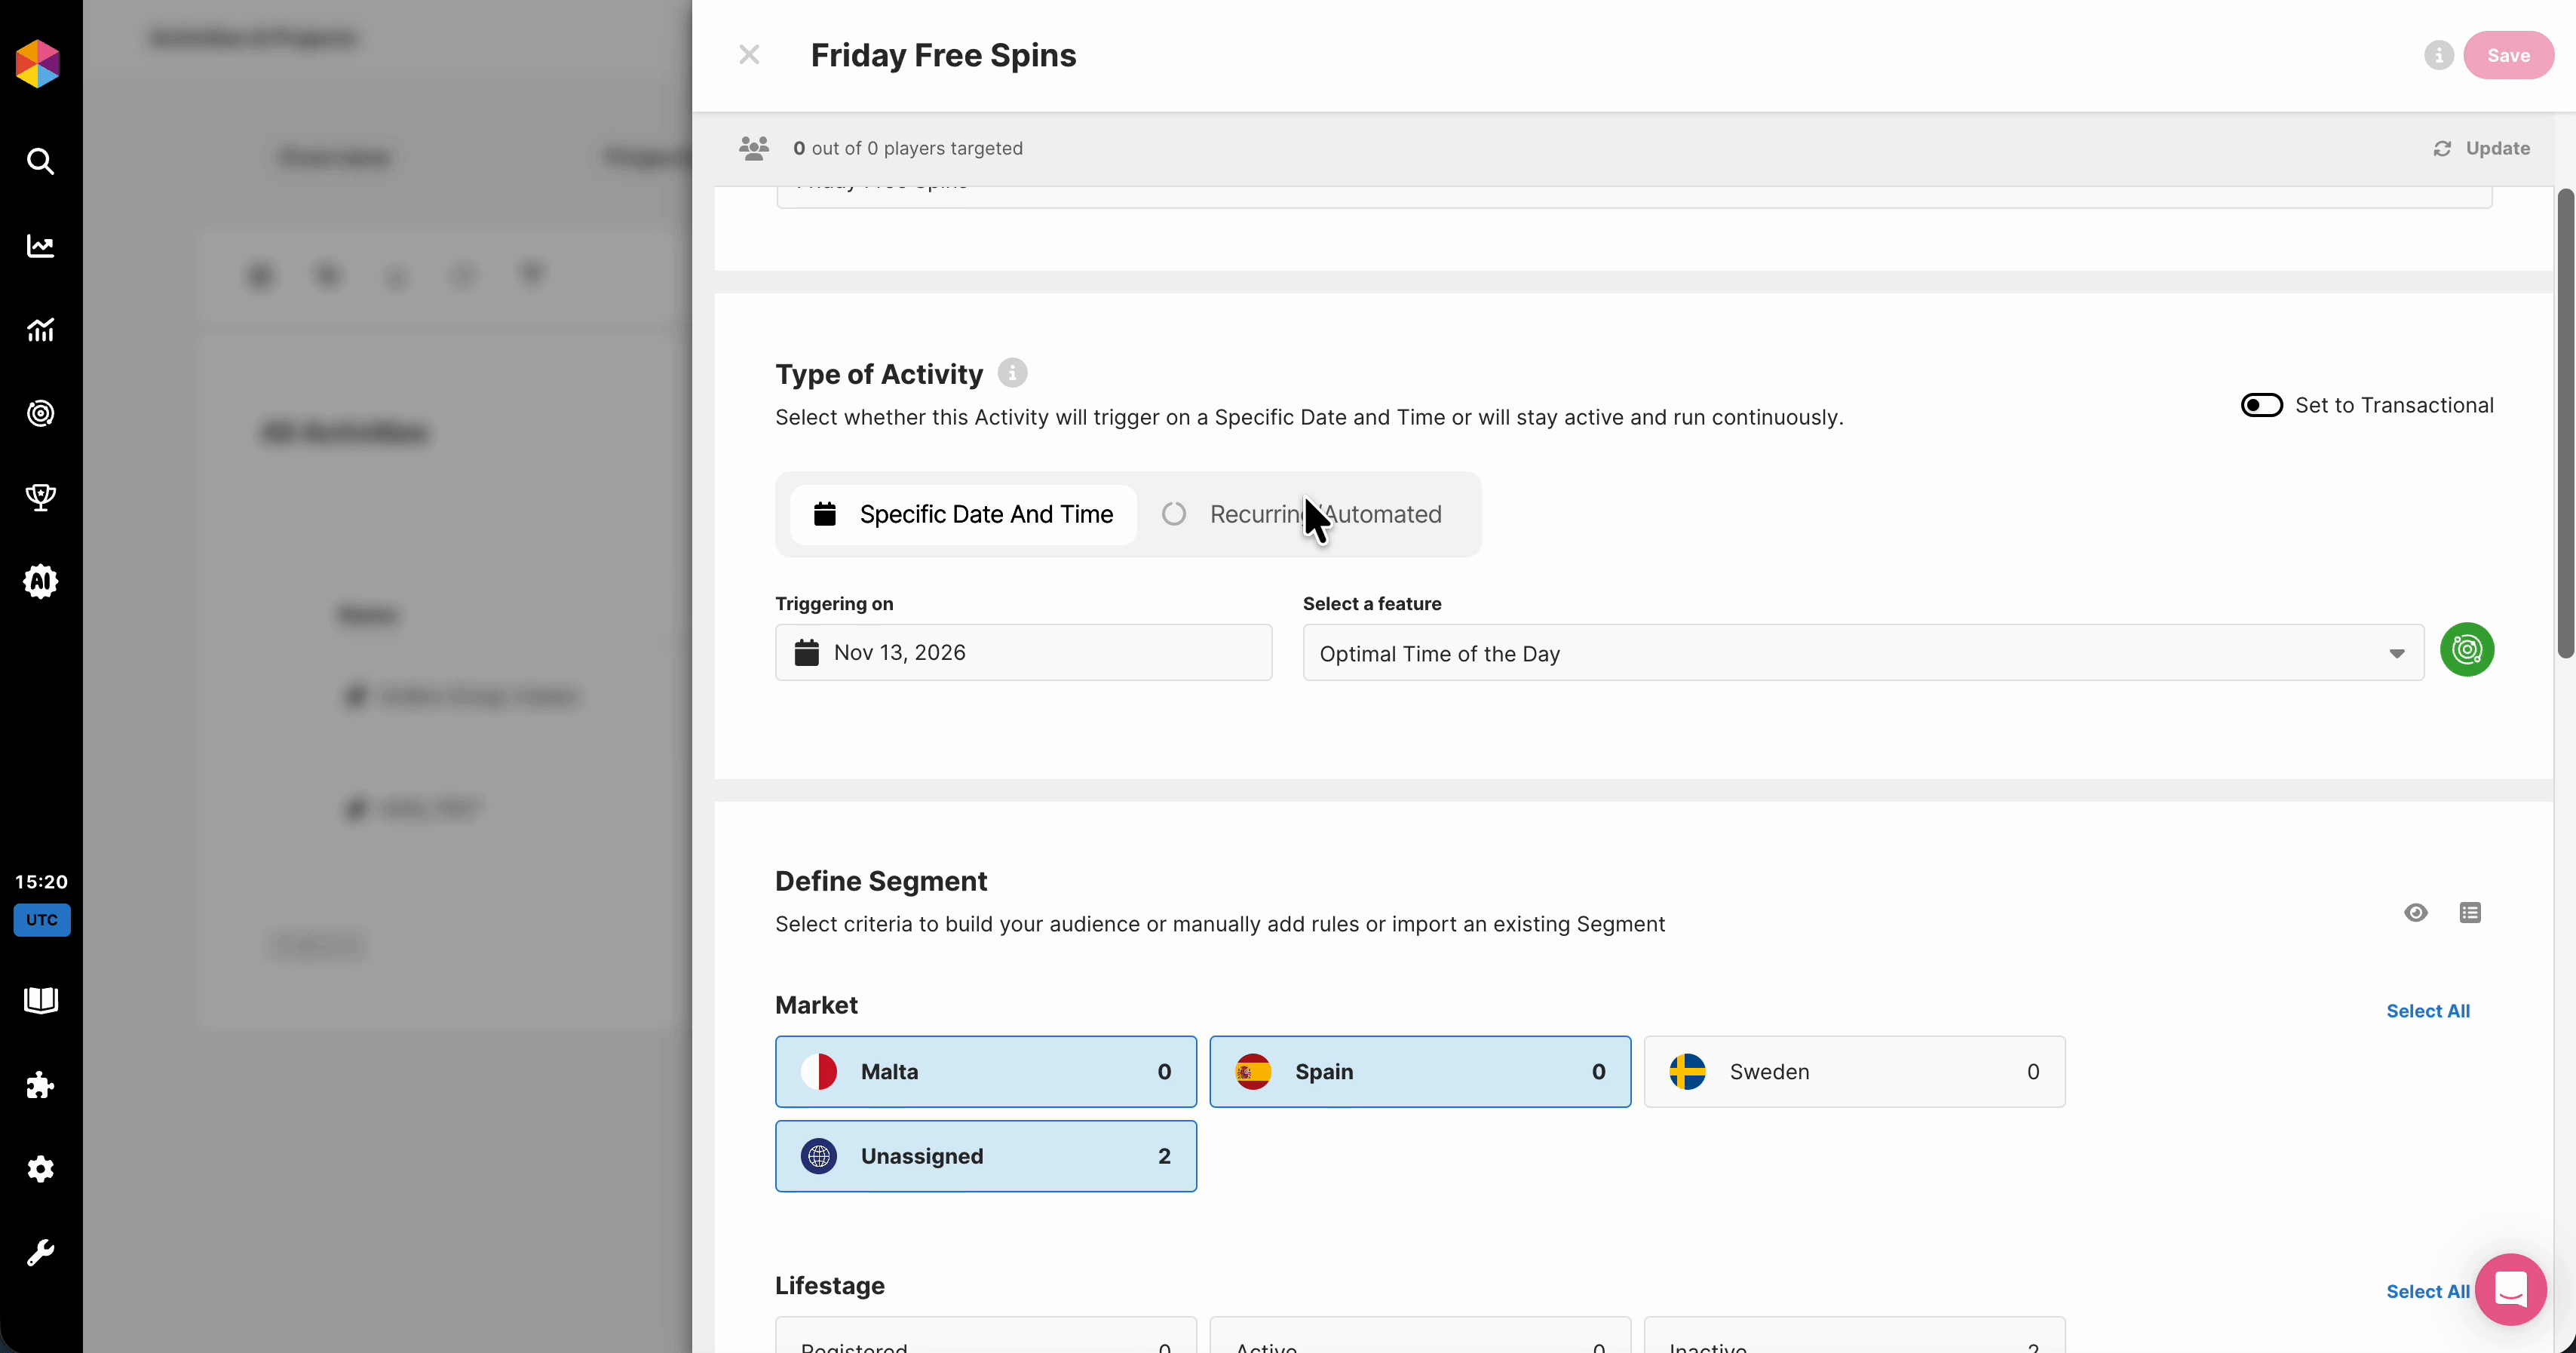Select Specific Date And Time tab
This screenshot has height=1353, width=2576.
click(964, 514)
